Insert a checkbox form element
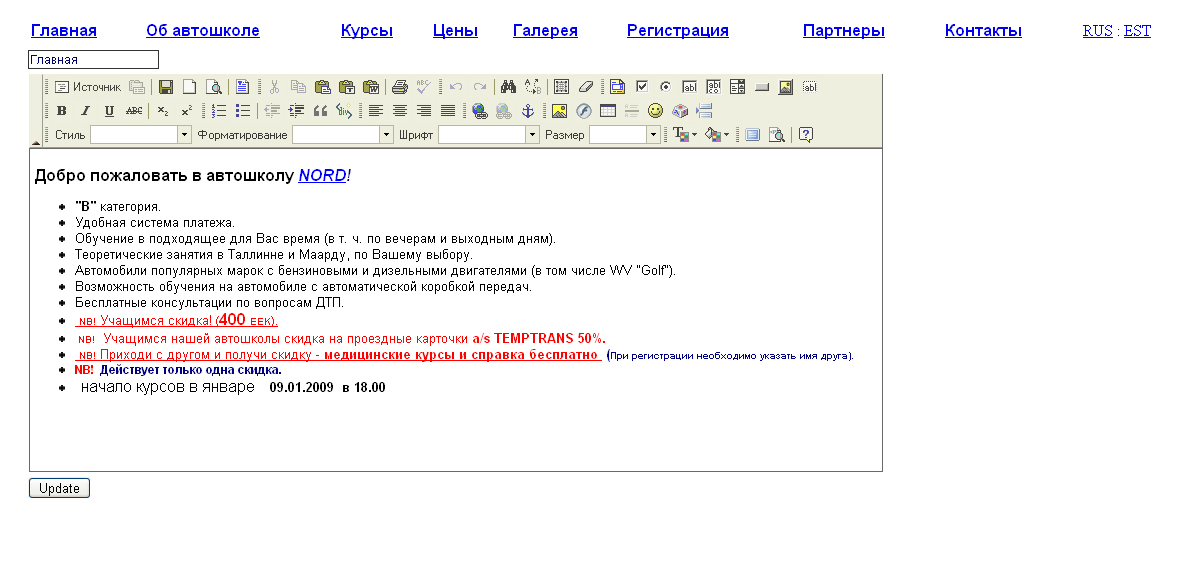This screenshot has height=562, width=1198. 642,87
